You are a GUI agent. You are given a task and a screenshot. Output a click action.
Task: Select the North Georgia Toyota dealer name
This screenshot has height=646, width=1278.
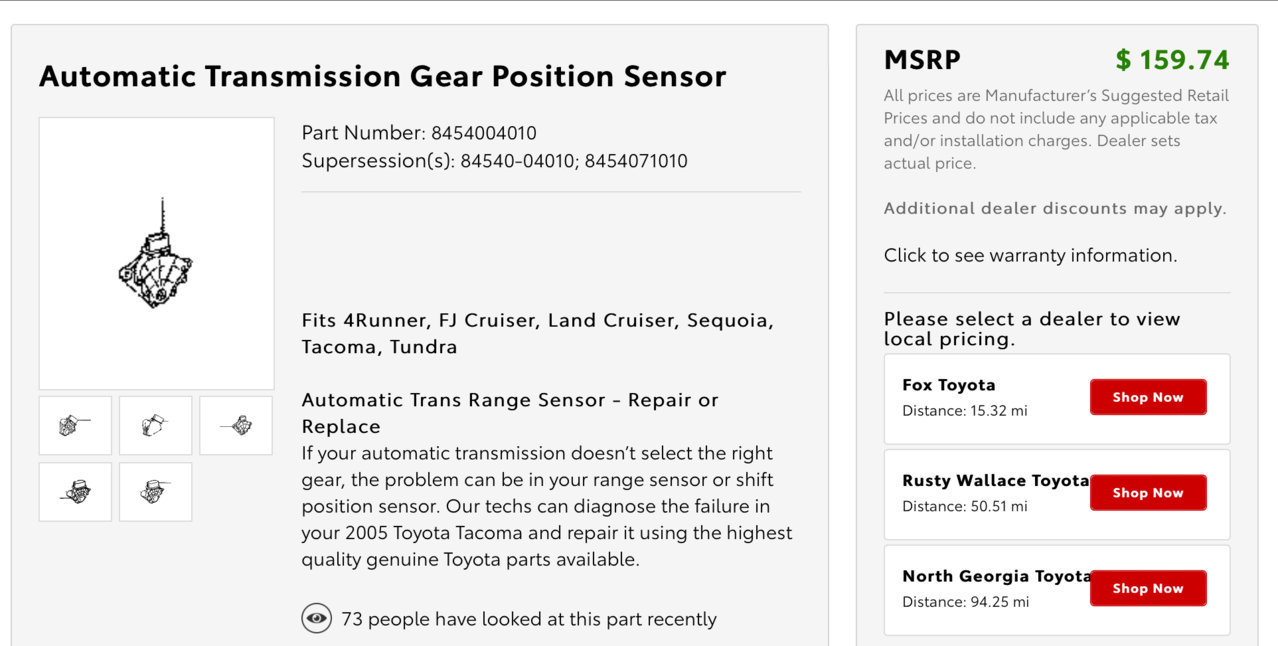(x=996, y=576)
